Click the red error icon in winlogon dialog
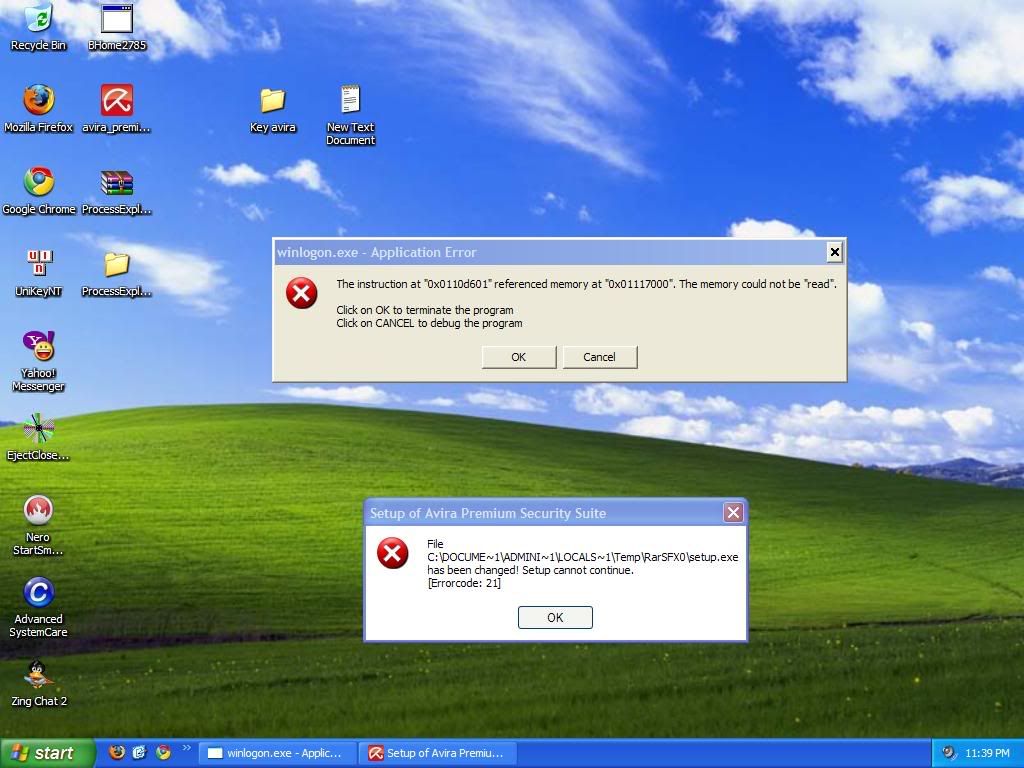1024x768 pixels. point(302,293)
